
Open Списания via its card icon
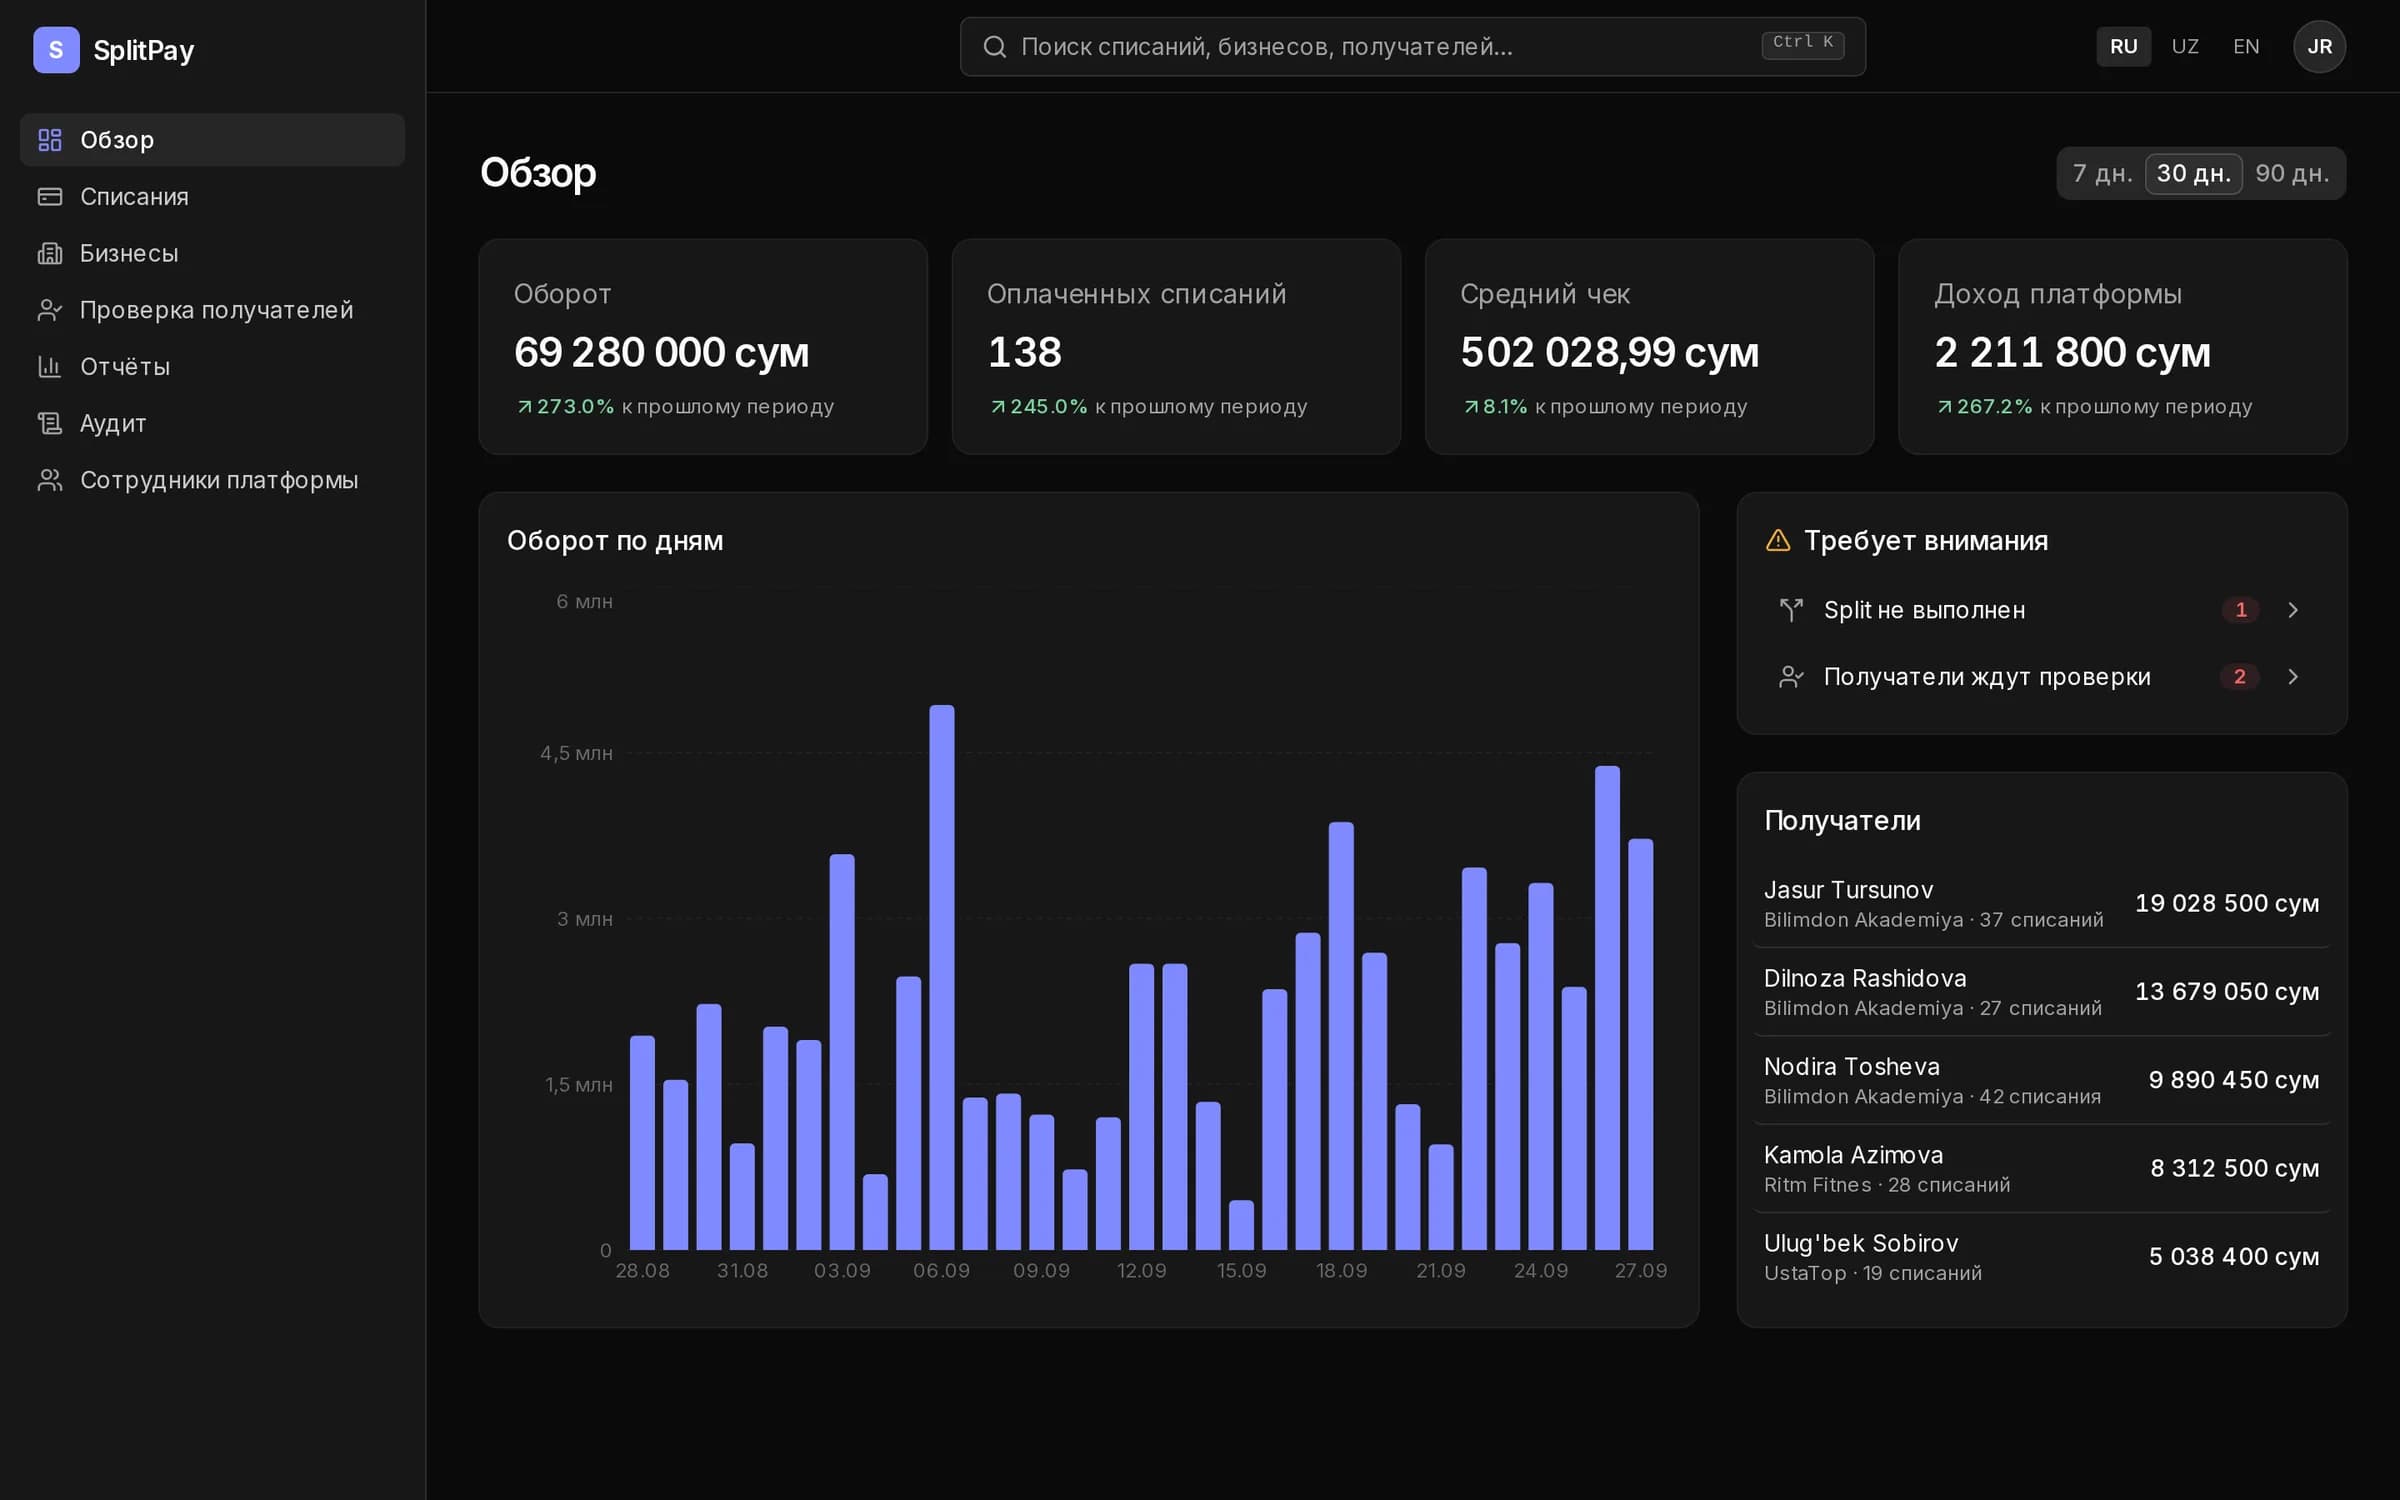click(x=50, y=197)
